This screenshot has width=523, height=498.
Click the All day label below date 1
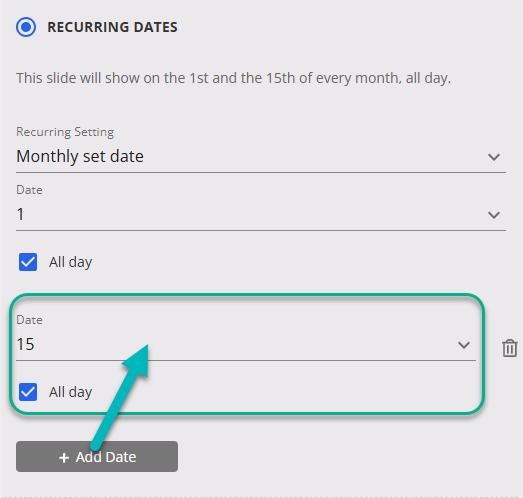coord(70,262)
